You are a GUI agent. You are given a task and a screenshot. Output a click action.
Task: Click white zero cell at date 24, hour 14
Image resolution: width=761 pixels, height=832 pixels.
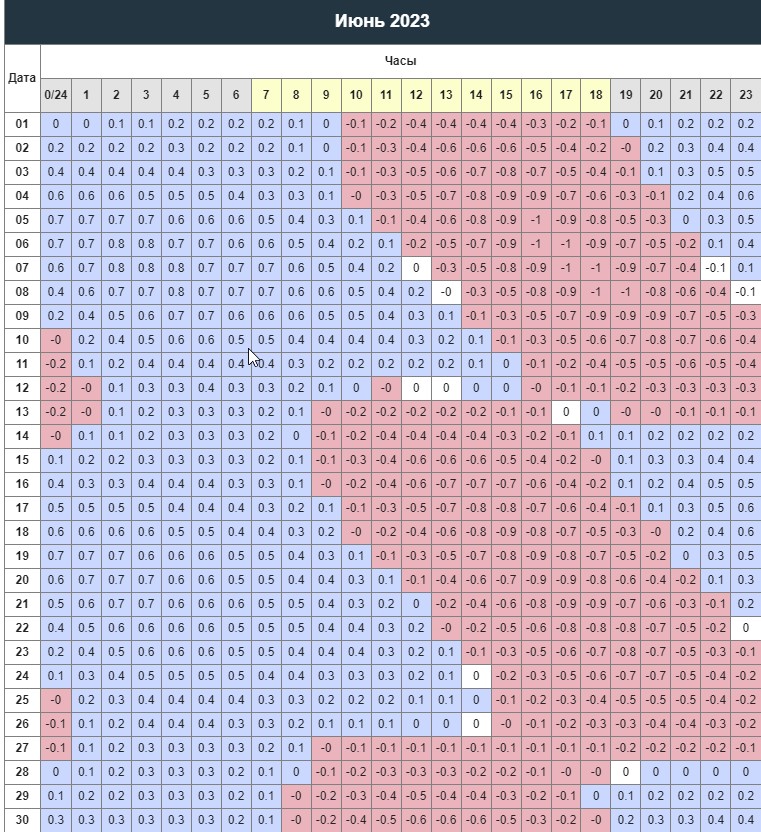click(476, 676)
